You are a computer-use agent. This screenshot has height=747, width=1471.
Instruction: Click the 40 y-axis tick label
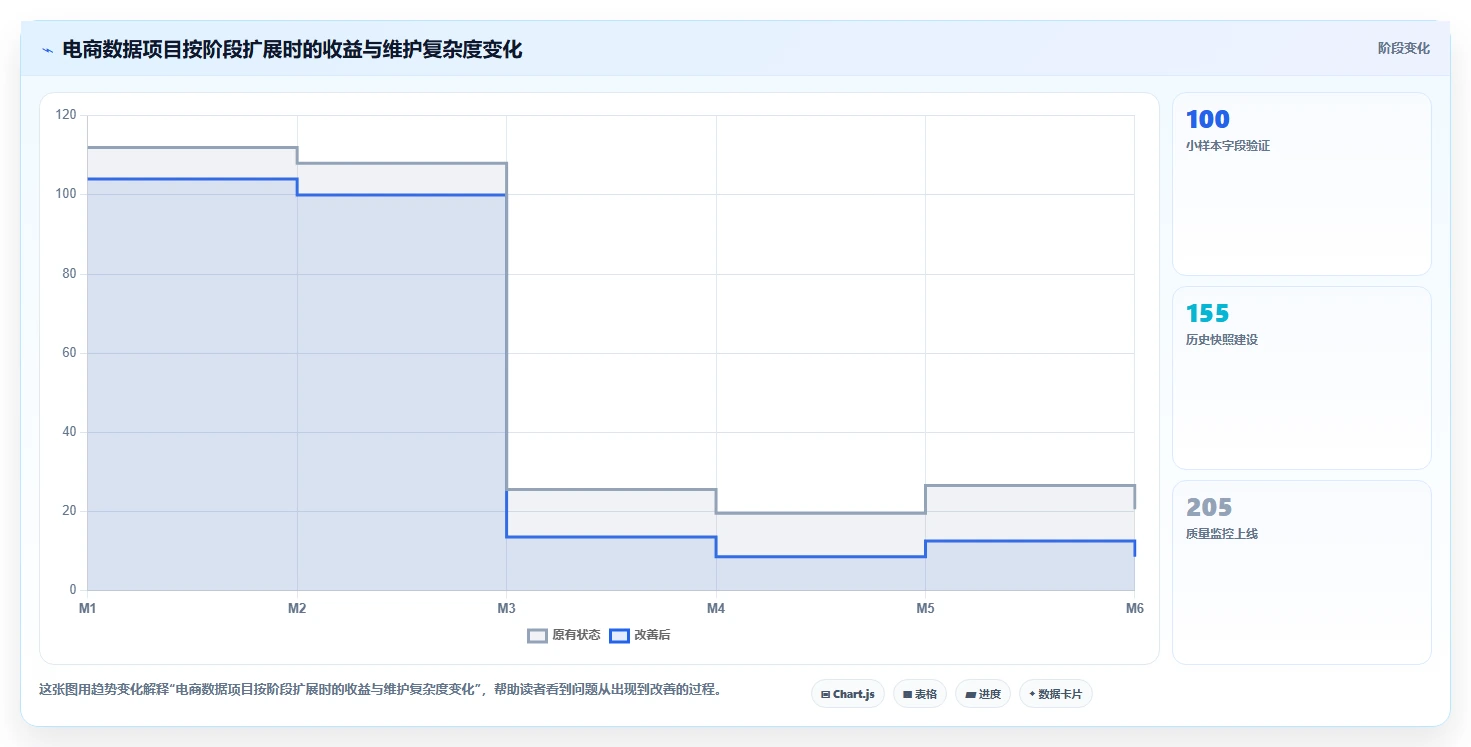[69, 432]
